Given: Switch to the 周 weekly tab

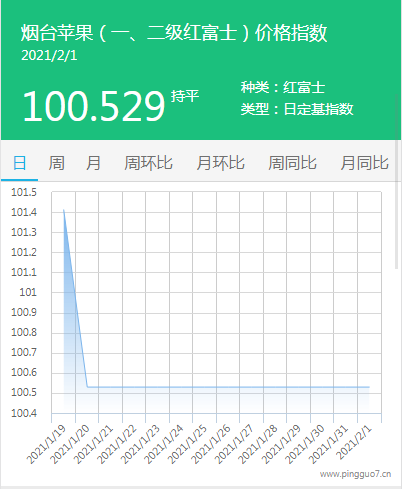Looking at the screenshot, I should tap(56, 163).
